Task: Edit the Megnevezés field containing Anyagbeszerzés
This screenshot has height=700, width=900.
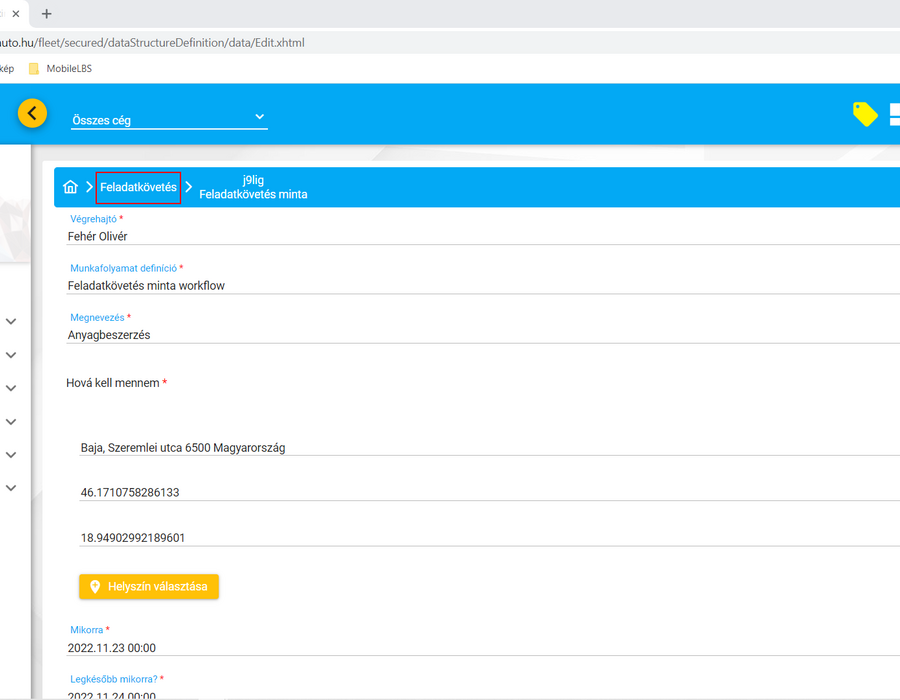Action: click(x=483, y=335)
